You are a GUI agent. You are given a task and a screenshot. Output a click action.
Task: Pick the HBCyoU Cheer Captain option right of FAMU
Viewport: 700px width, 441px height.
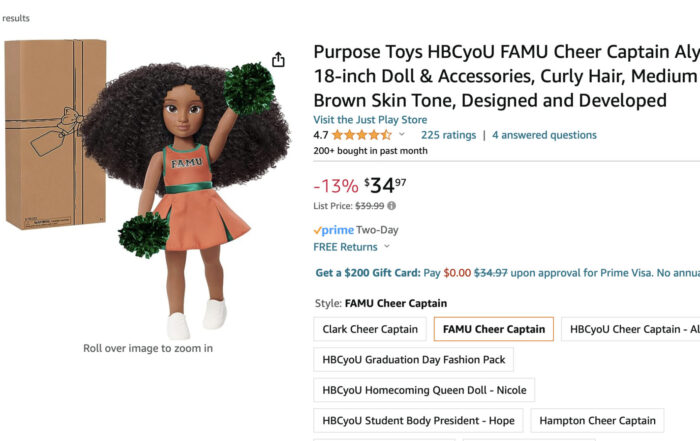click(x=630, y=329)
